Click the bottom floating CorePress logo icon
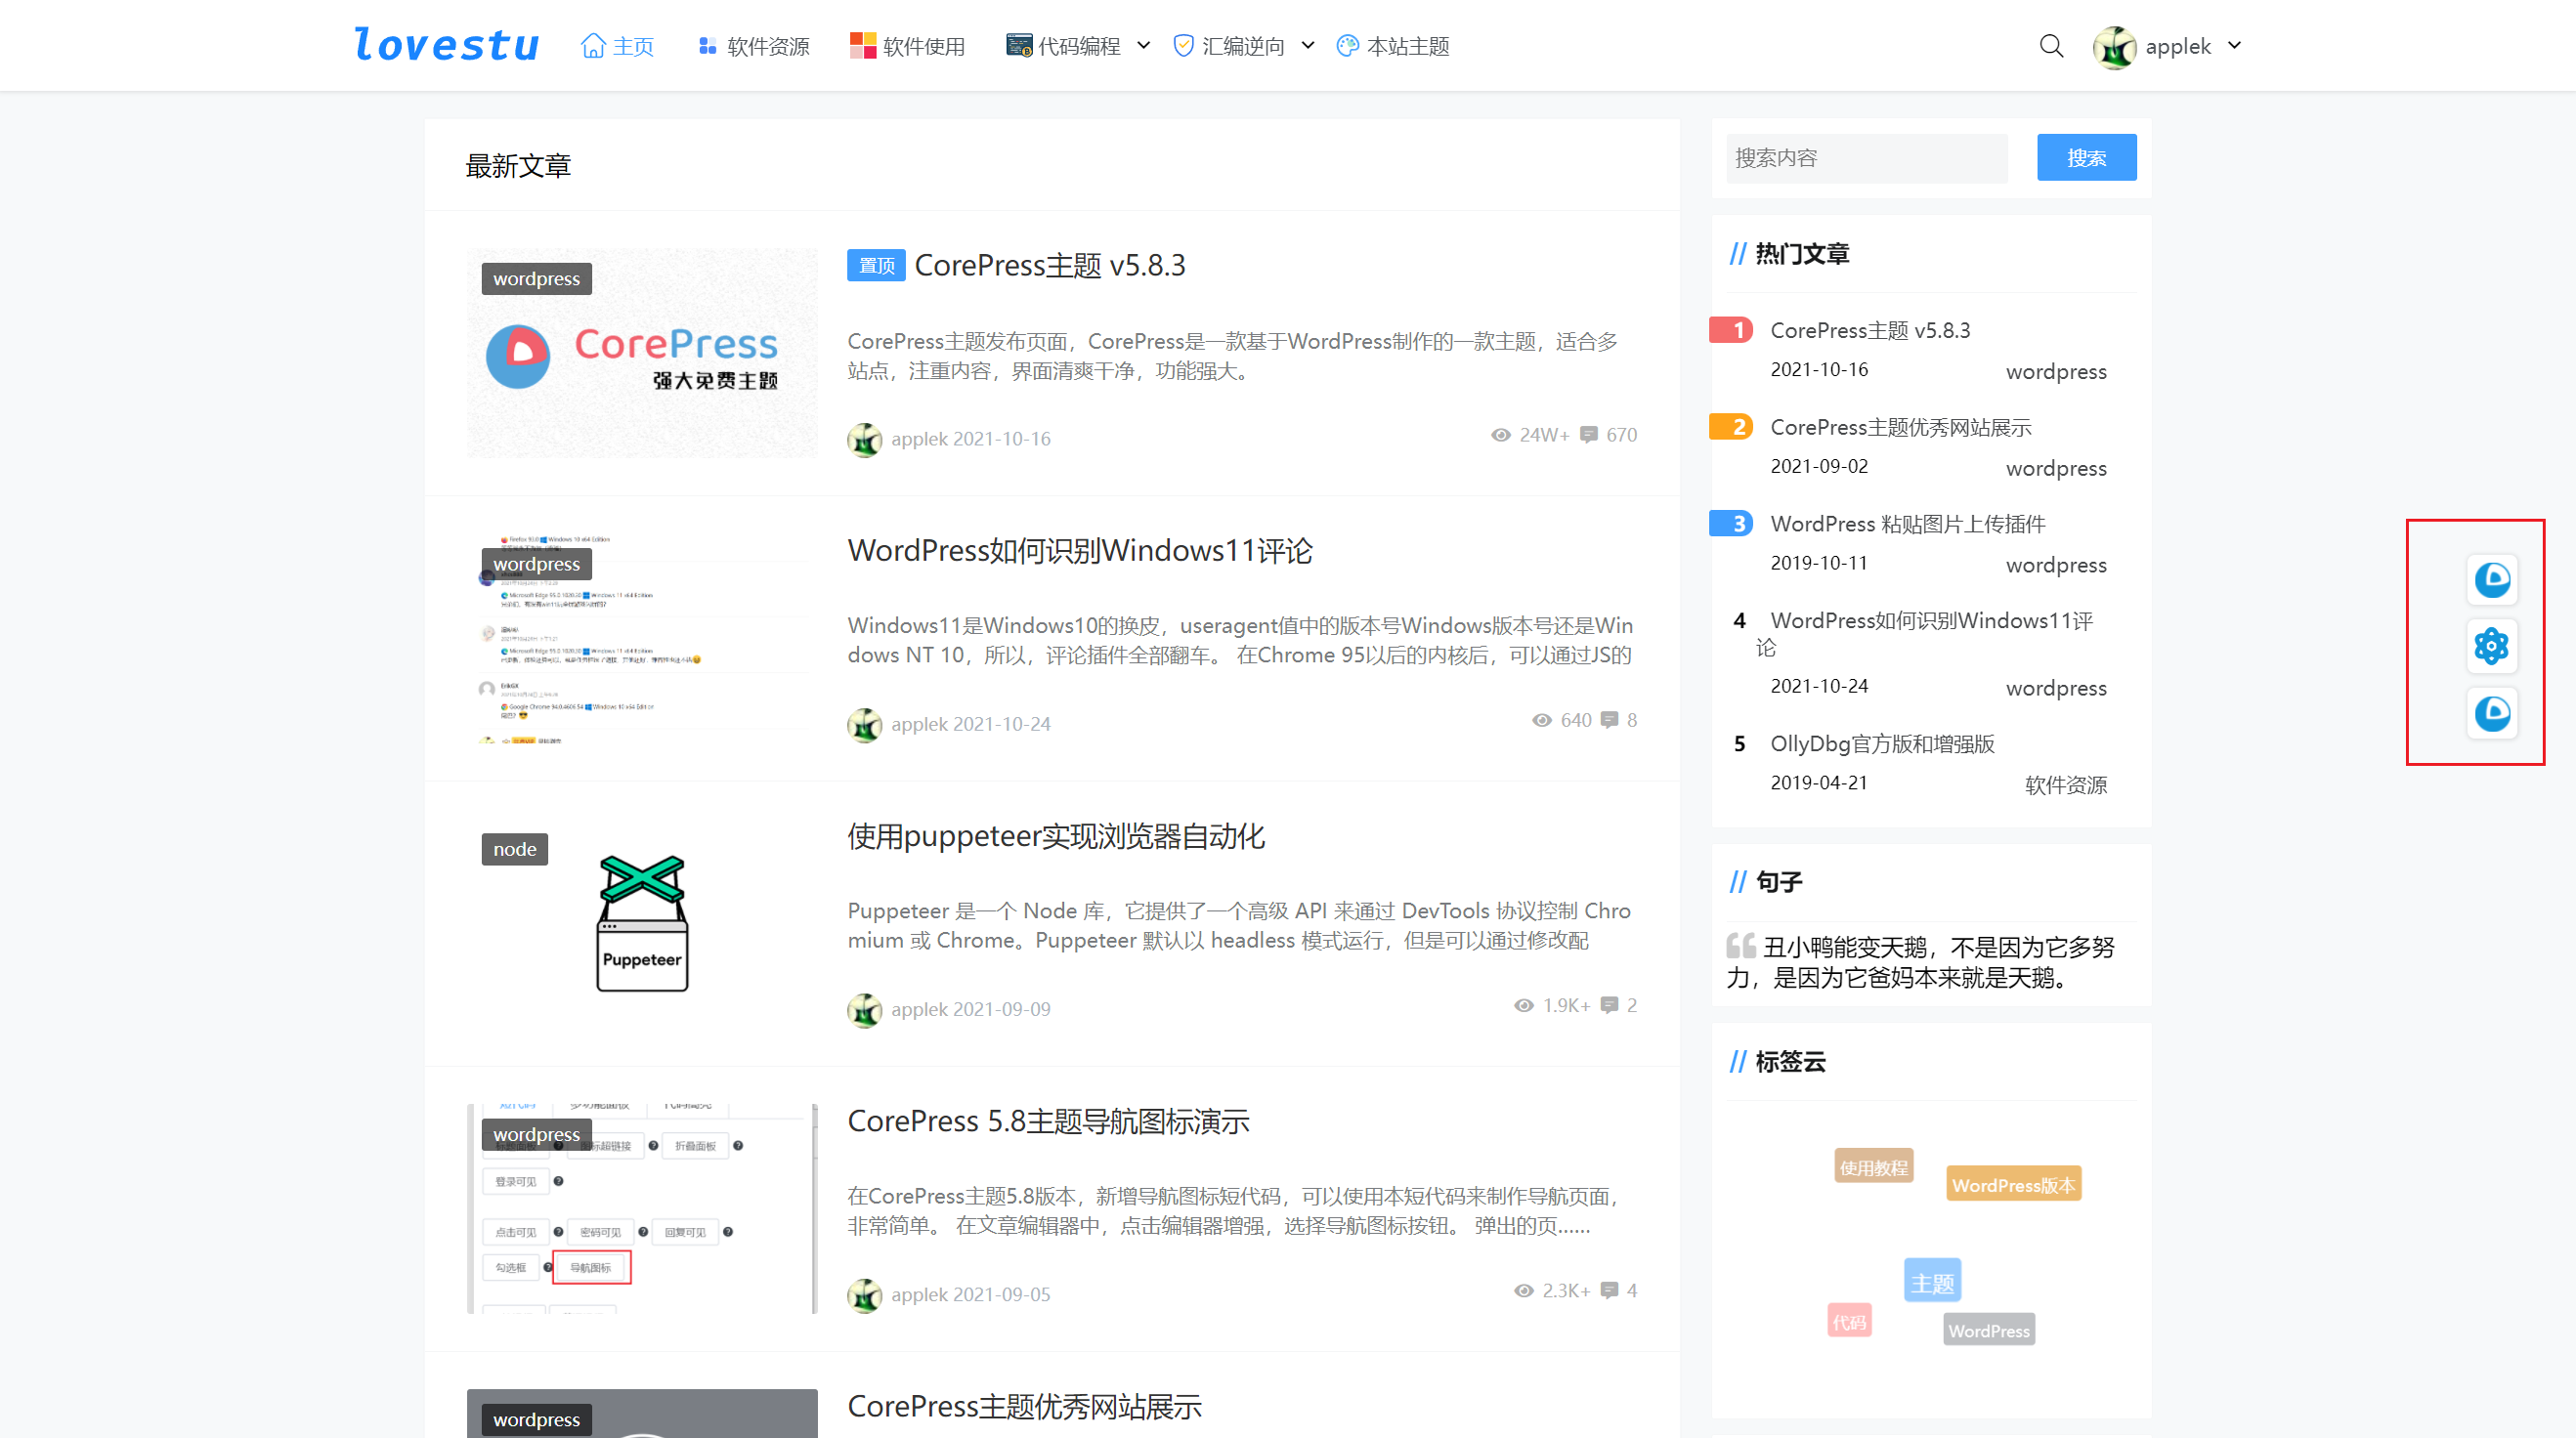The width and height of the screenshot is (2576, 1438). (x=2491, y=713)
